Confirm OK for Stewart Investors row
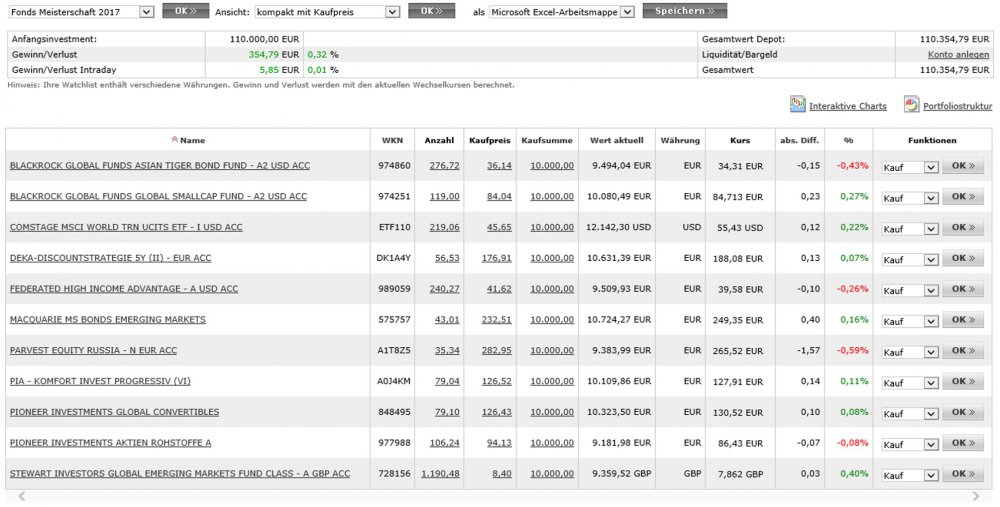 (x=963, y=474)
